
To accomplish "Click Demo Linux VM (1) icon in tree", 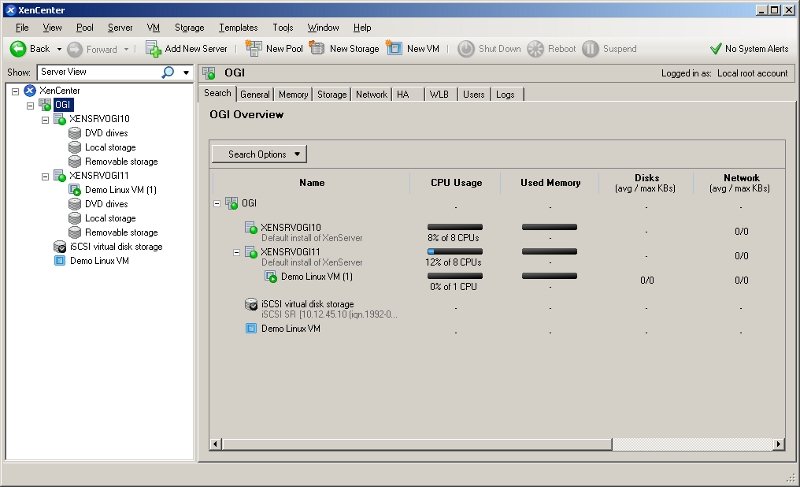I will (x=74, y=190).
